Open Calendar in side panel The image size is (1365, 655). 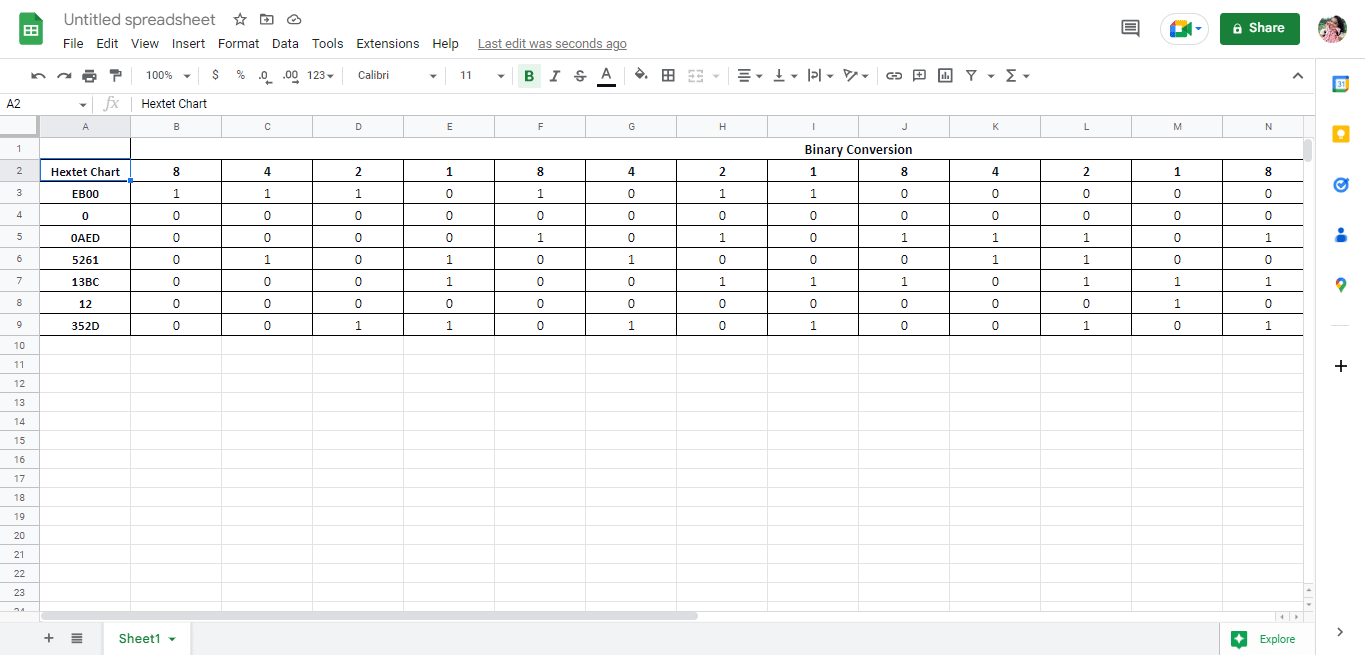(1341, 84)
